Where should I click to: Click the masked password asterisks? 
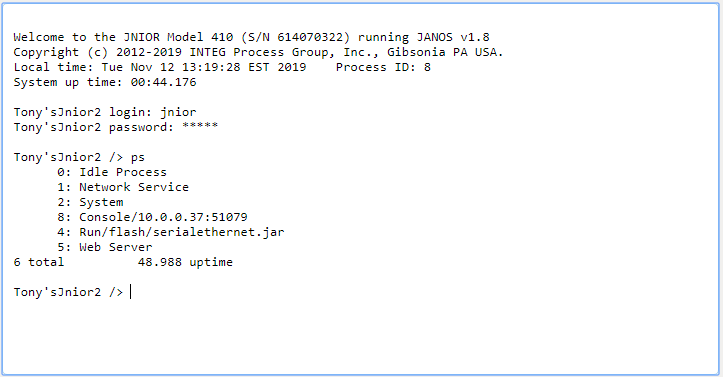200,126
